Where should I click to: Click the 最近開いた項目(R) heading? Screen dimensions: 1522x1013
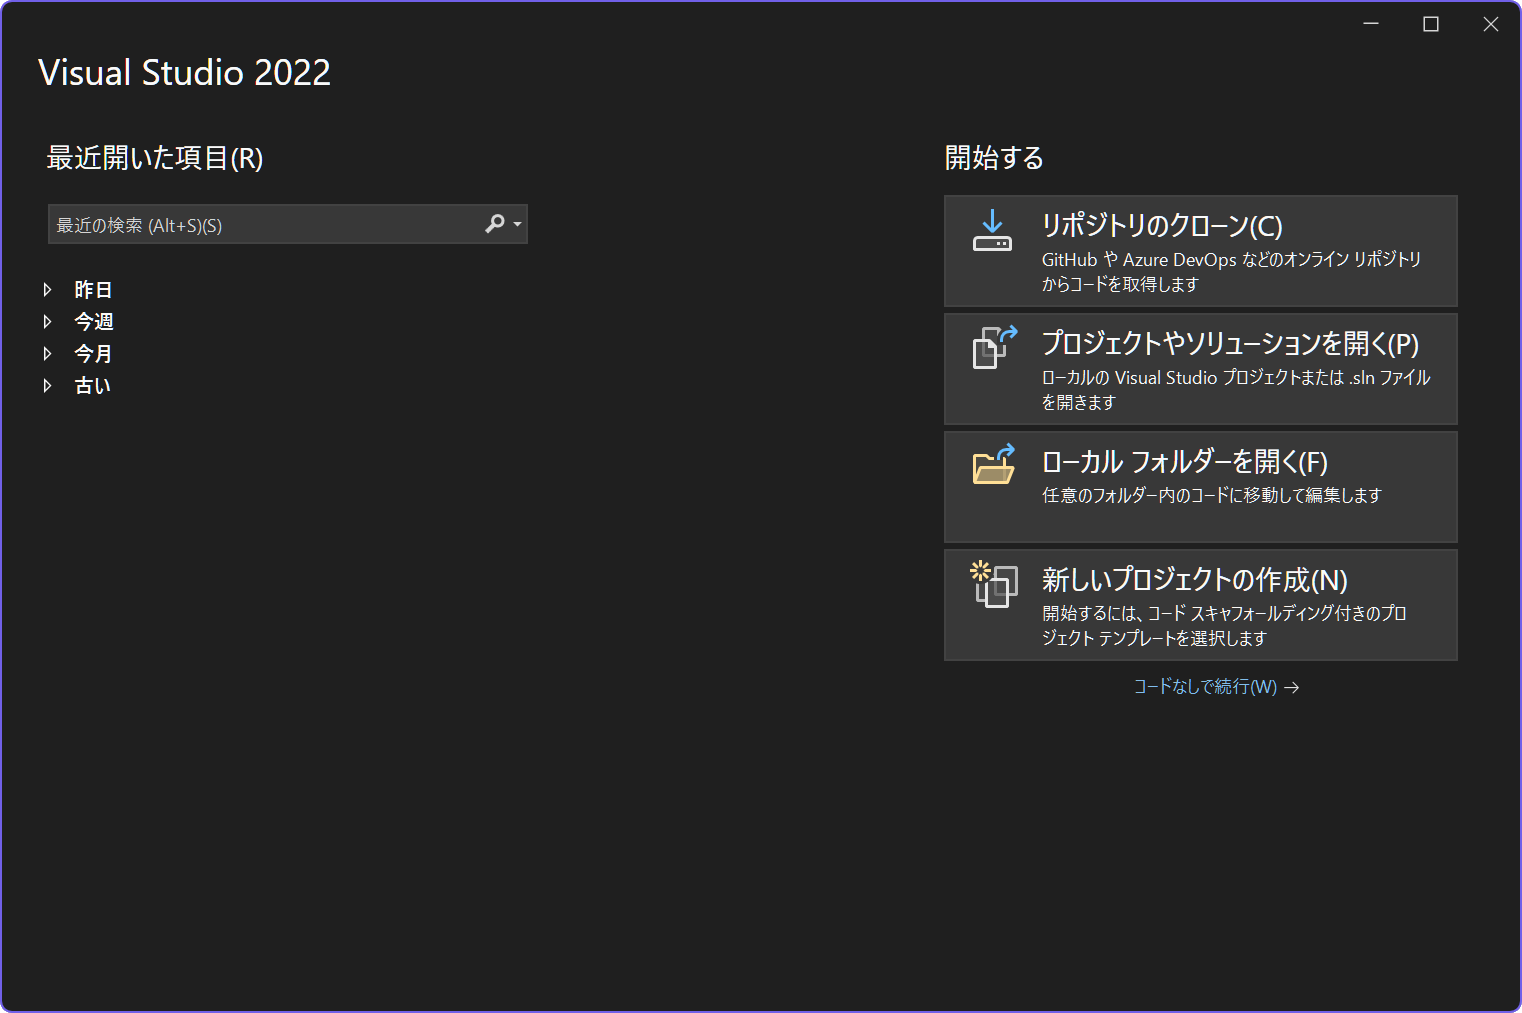[x=155, y=158]
